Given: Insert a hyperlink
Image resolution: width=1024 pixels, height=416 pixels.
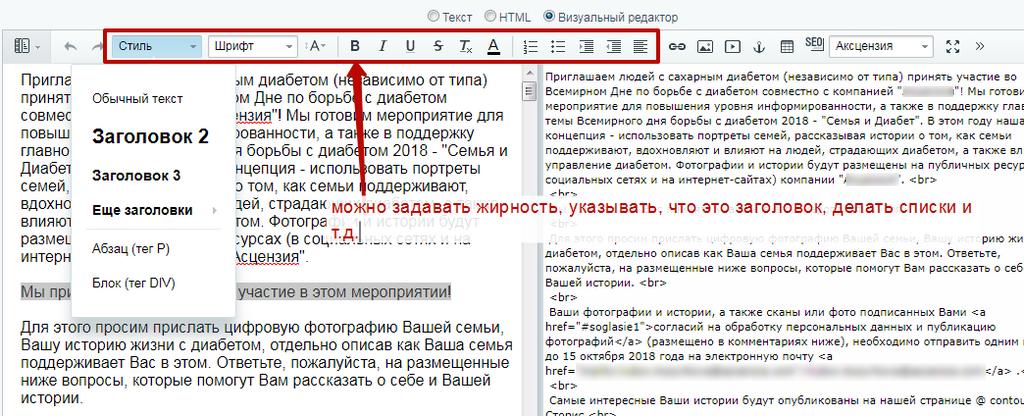Looking at the screenshot, I should coord(678,46).
